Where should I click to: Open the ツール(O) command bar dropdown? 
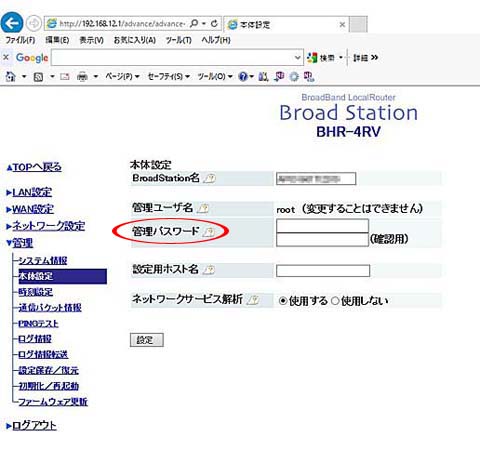215,77
